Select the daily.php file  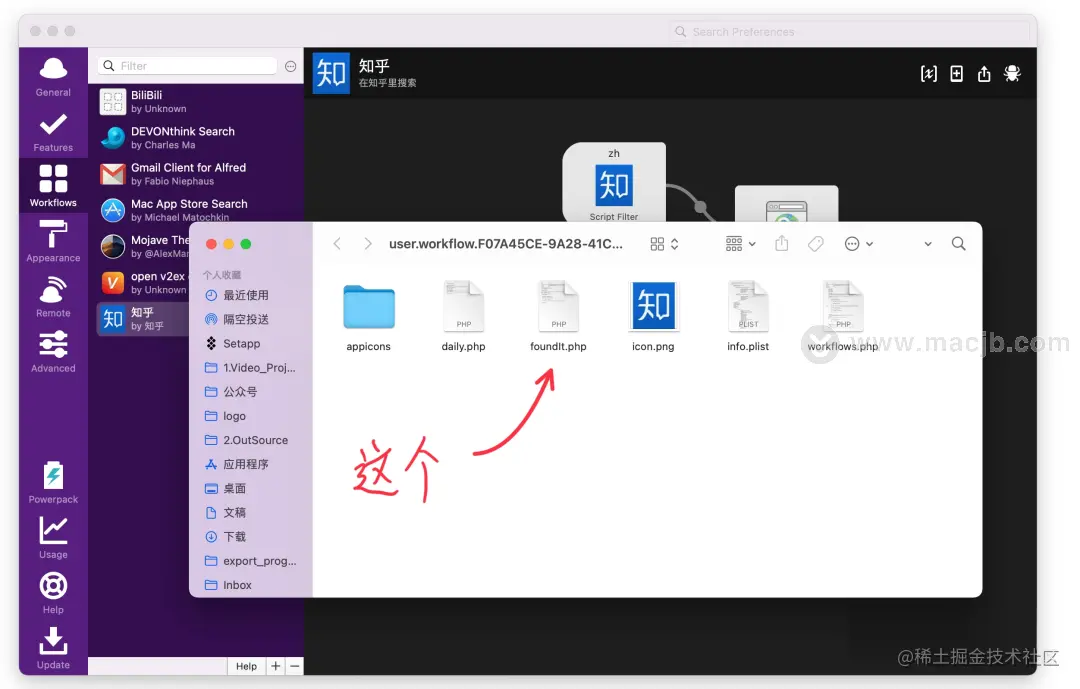[x=464, y=317]
